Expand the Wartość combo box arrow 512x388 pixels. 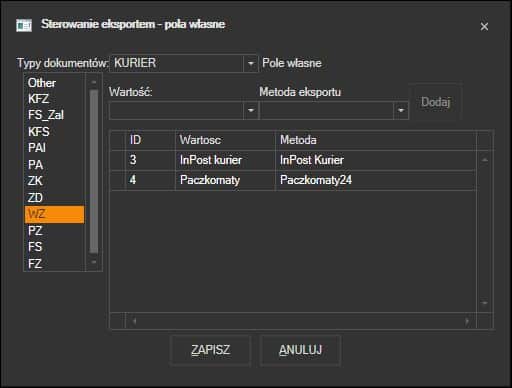point(251,110)
